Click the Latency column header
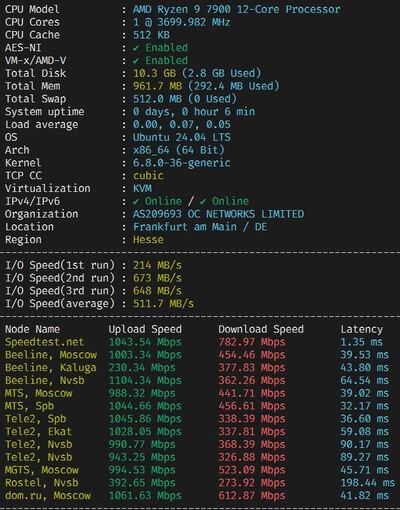The image size is (400, 510). (362, 329)
